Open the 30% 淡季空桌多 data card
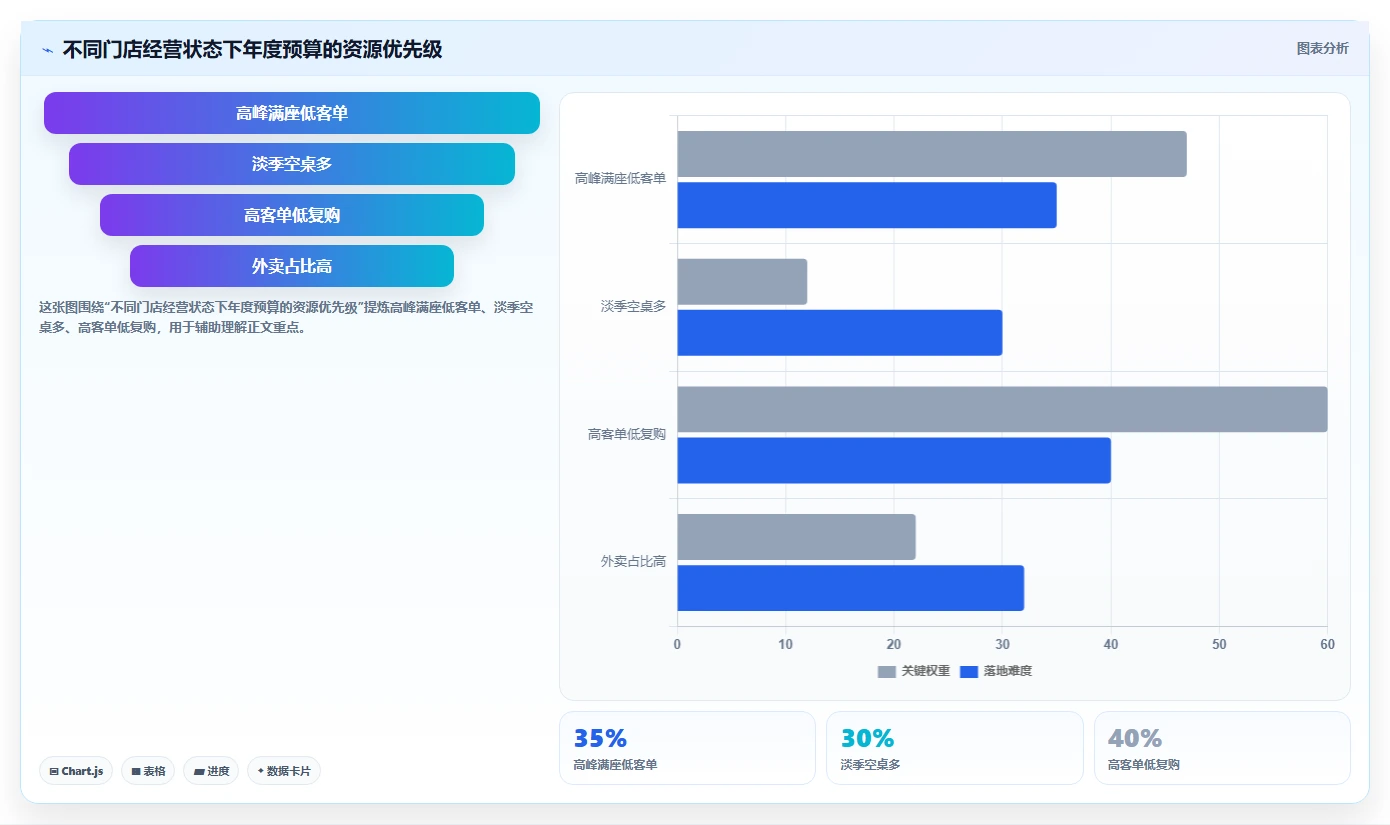The image size is (1390, 825). (x=954, y=748)
